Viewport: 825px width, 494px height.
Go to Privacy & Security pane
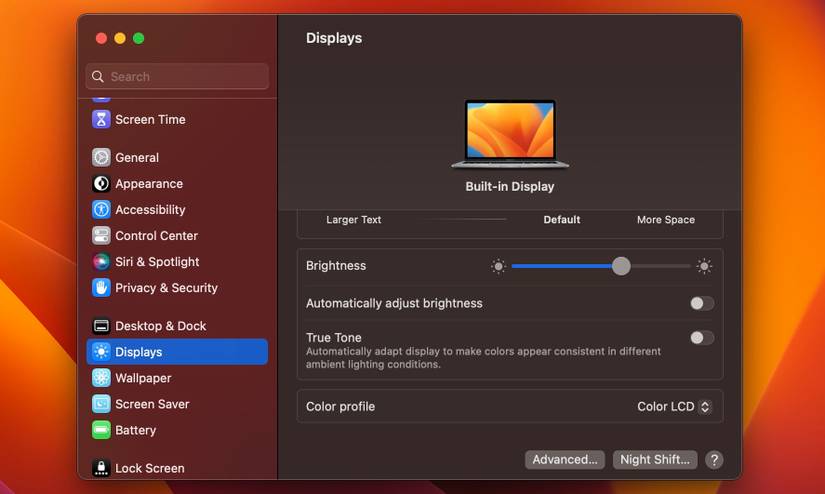click(166, 288)
